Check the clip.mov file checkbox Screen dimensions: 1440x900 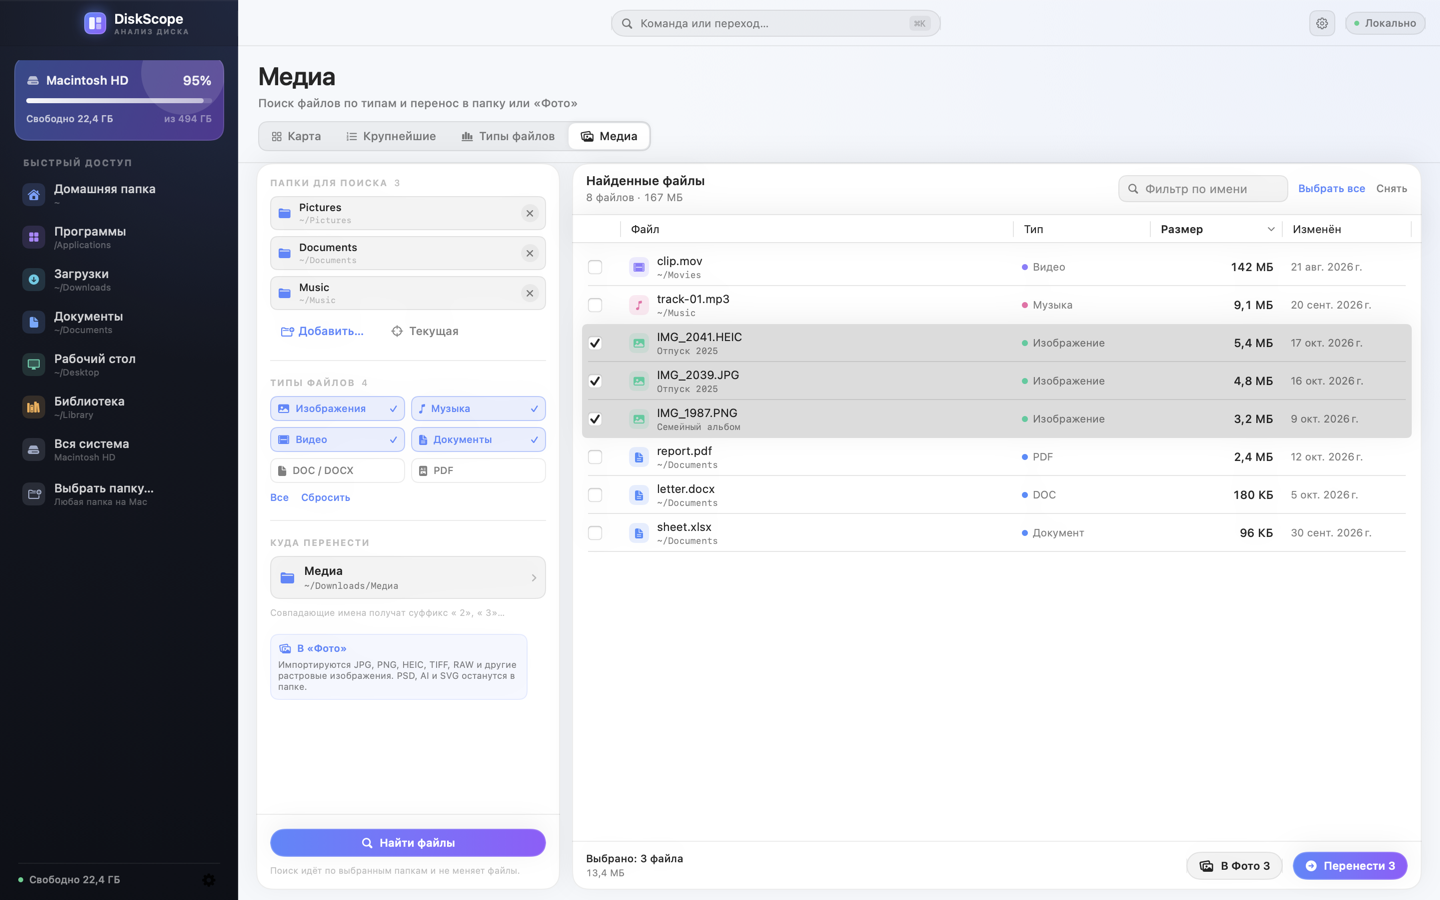(x=595, y=267)
